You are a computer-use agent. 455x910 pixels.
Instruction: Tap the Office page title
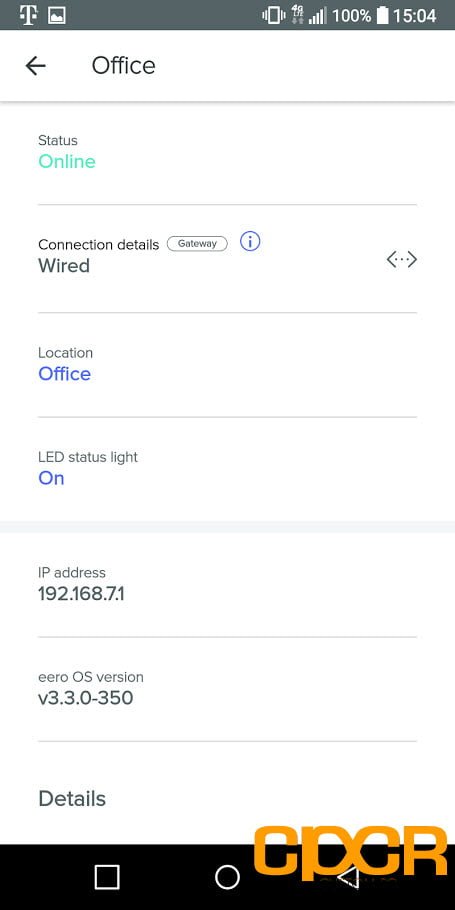point(124,66)
